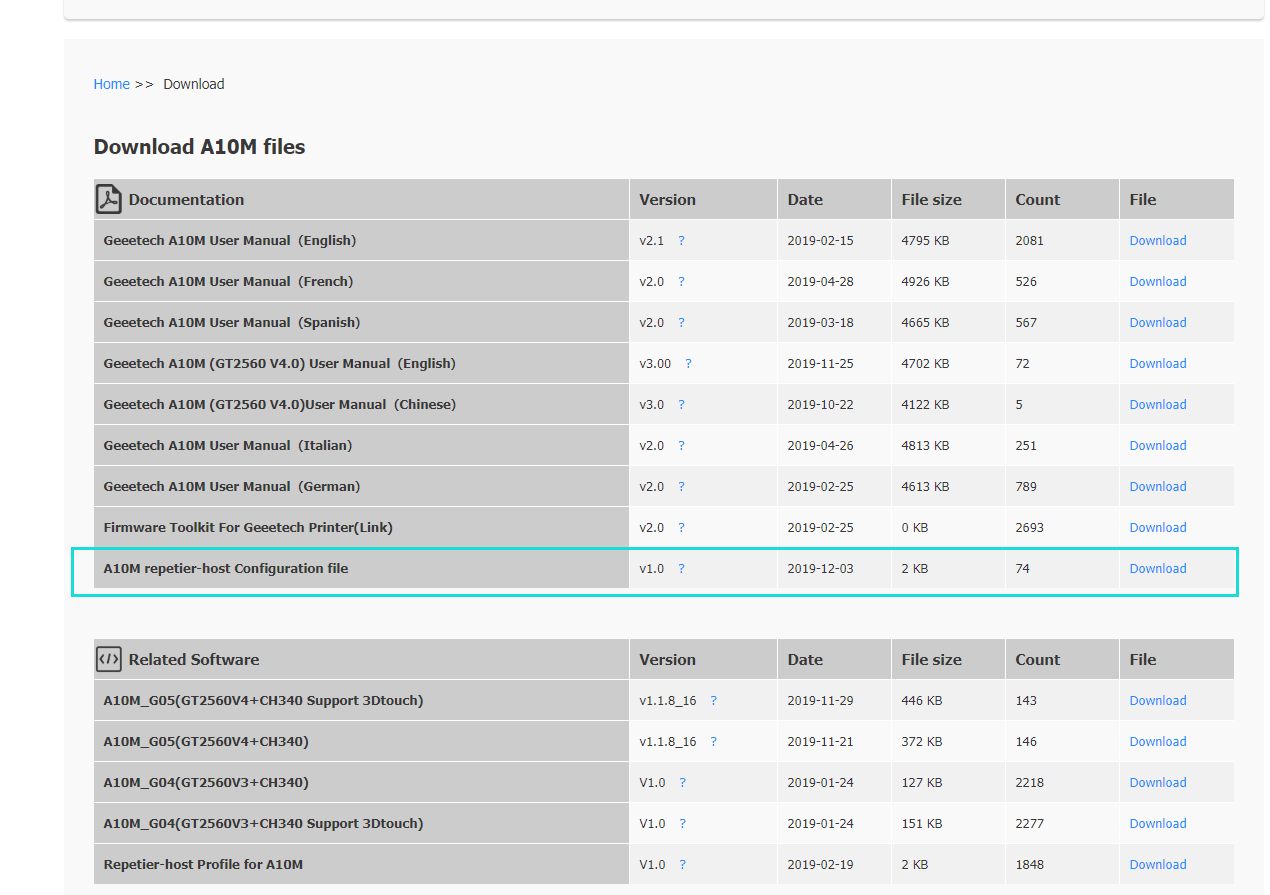Download the Italian A10M User Manual
The width and height of the screenshot is (1270, 895).
[1157, 446]
